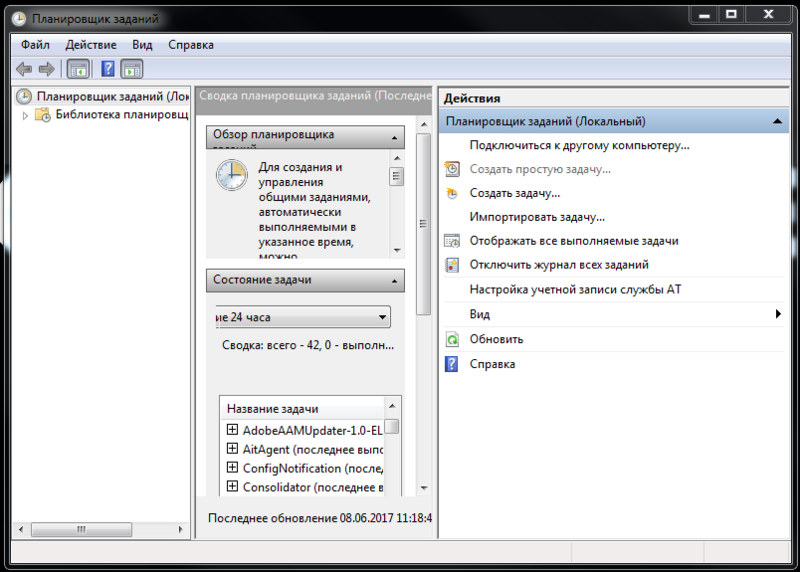This screenshot has height=572, width=800.
Task: Click the Back arrow toolbar icon
Action: pyautogui.click(x=24, y=69)
